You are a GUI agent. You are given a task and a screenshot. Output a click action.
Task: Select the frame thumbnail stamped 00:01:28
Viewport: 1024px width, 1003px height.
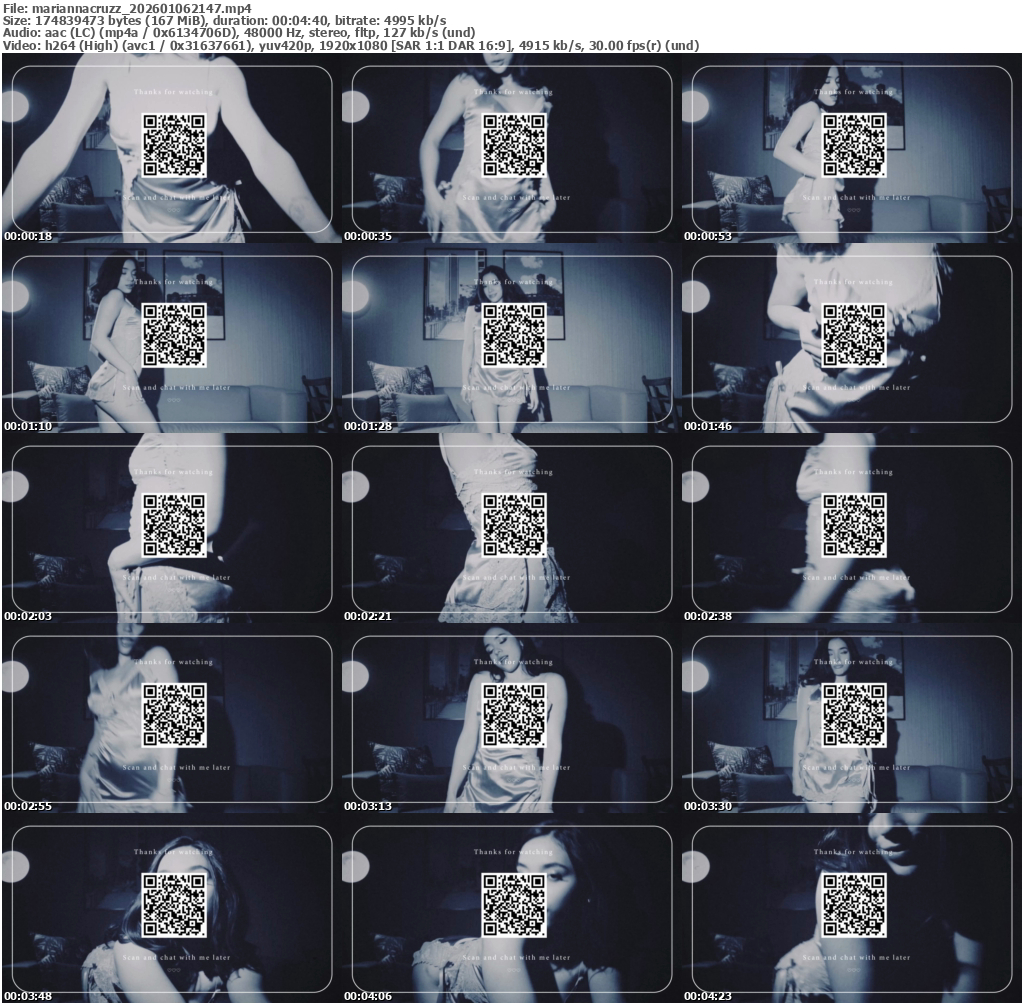[511, 338]
